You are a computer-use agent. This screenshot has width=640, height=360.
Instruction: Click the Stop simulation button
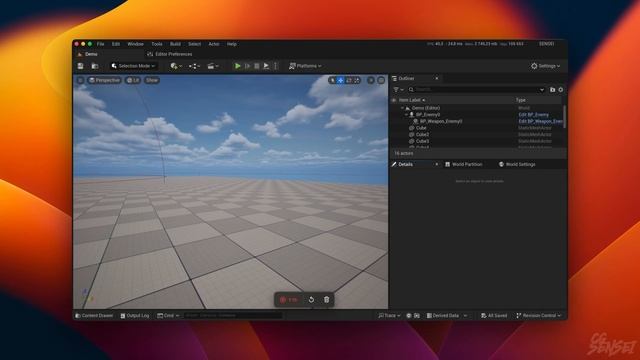coord(257,66)
